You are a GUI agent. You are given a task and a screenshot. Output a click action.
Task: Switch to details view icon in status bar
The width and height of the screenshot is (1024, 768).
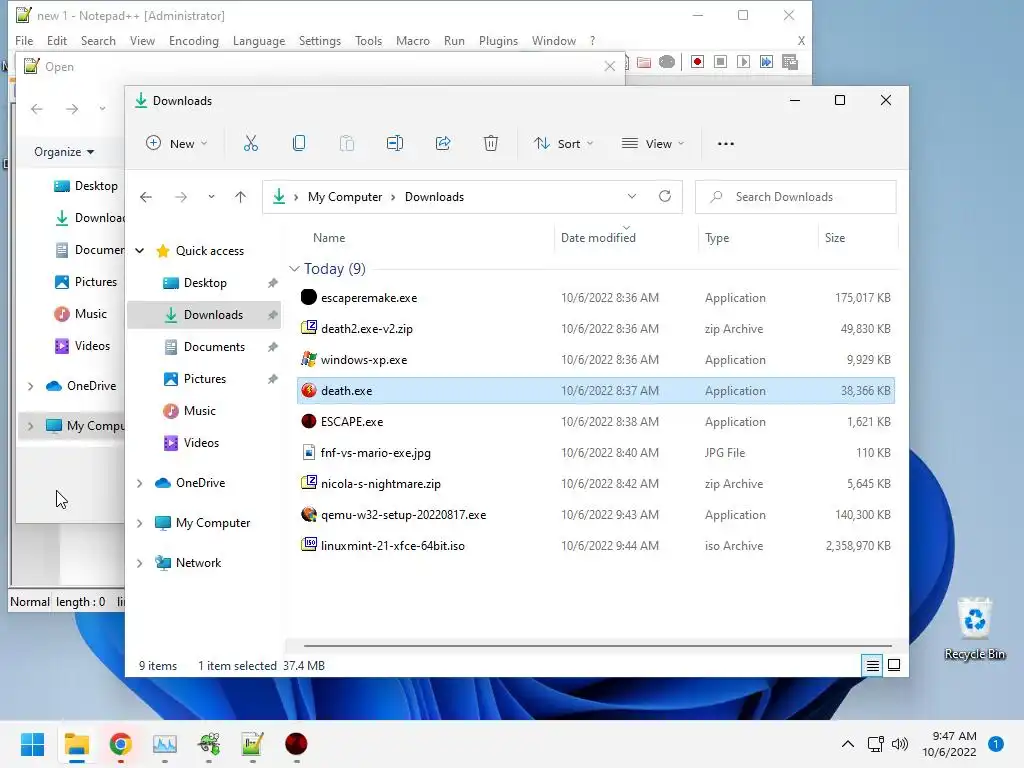click(x=872, y=665)
